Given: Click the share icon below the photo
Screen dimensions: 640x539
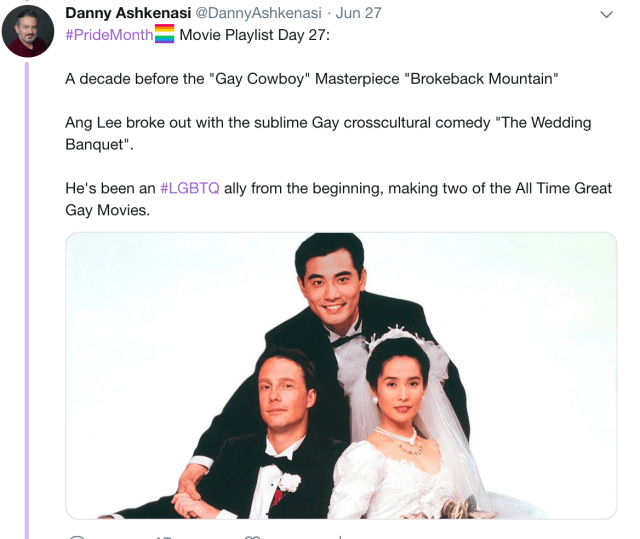Looking at the screenshot, I should (340, 537).
